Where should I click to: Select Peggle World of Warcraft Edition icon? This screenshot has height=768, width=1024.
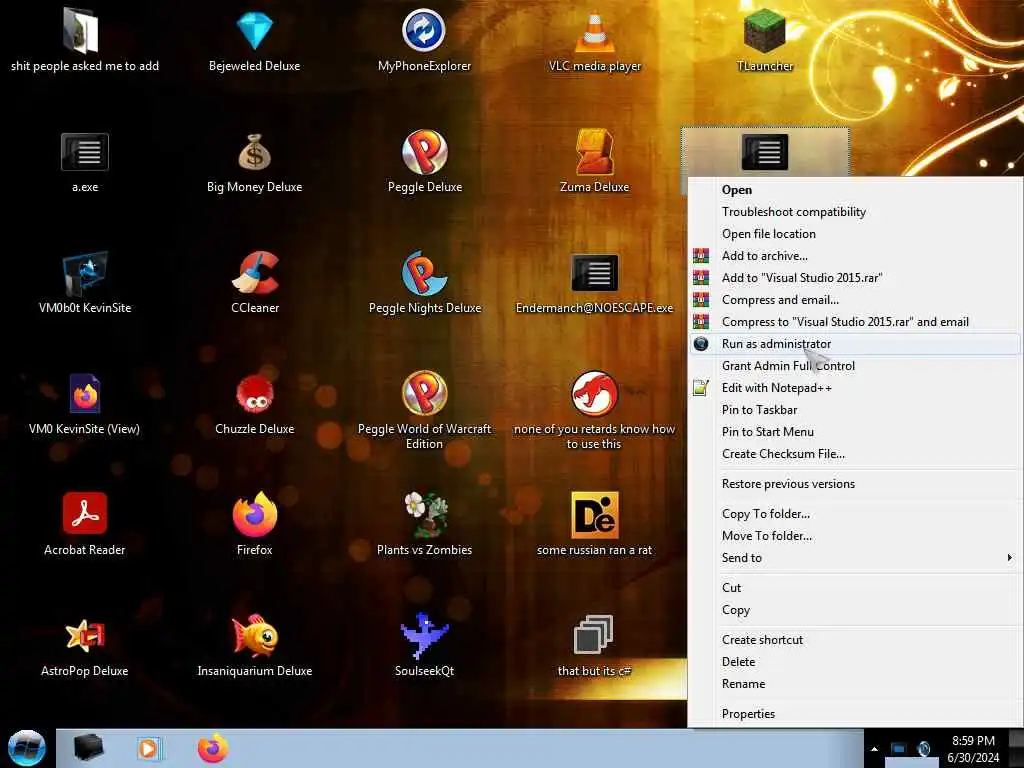(x=424, y=394)
